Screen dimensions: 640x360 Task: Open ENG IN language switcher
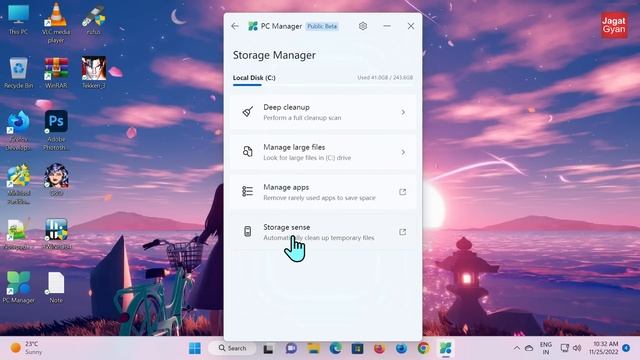(x=546, y=348)
